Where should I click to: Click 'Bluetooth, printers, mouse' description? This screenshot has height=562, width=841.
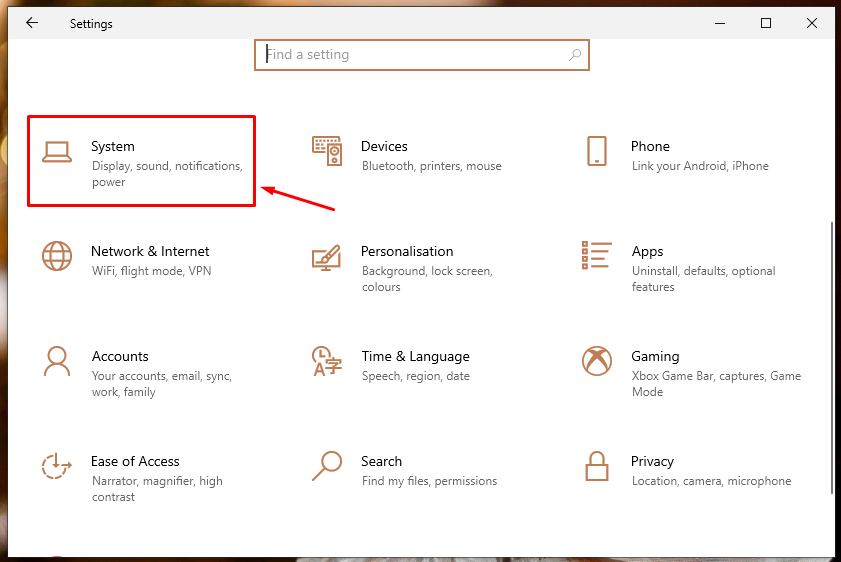pyautogui.click(x=432, y=166)
